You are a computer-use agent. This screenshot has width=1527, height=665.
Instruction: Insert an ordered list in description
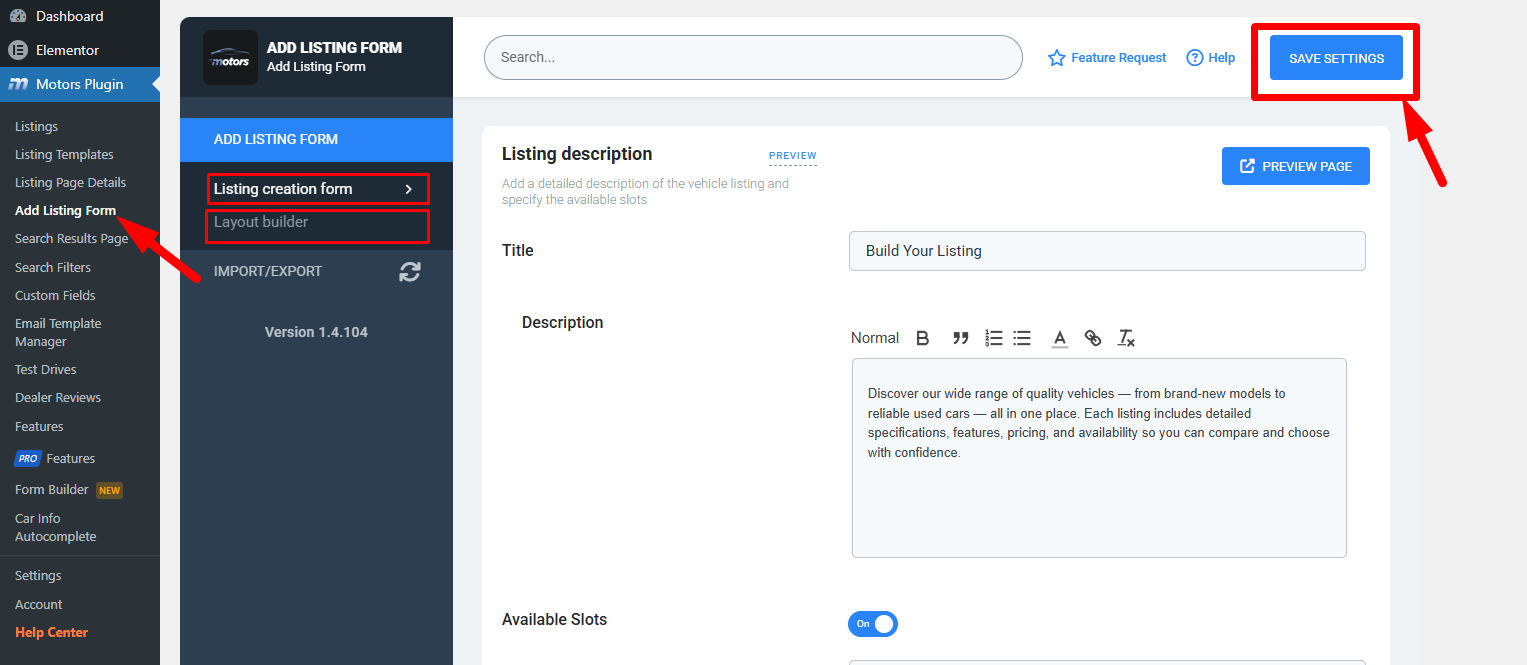pyautogui.click(x=993, y=338)
